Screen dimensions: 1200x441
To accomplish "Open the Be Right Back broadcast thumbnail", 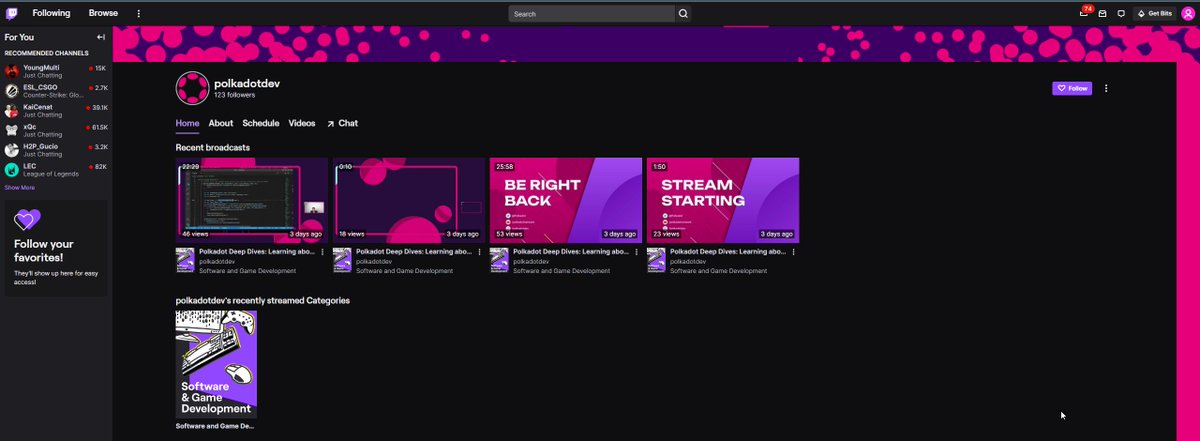I will pyautogui.click(x=566, y=200).
